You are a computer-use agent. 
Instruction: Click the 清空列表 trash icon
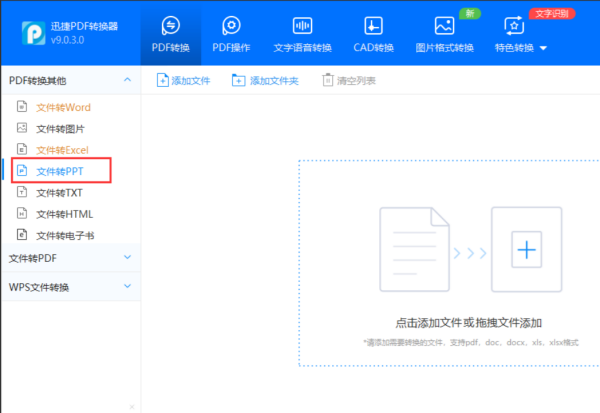pyautogui.click(x=328, y=80)
